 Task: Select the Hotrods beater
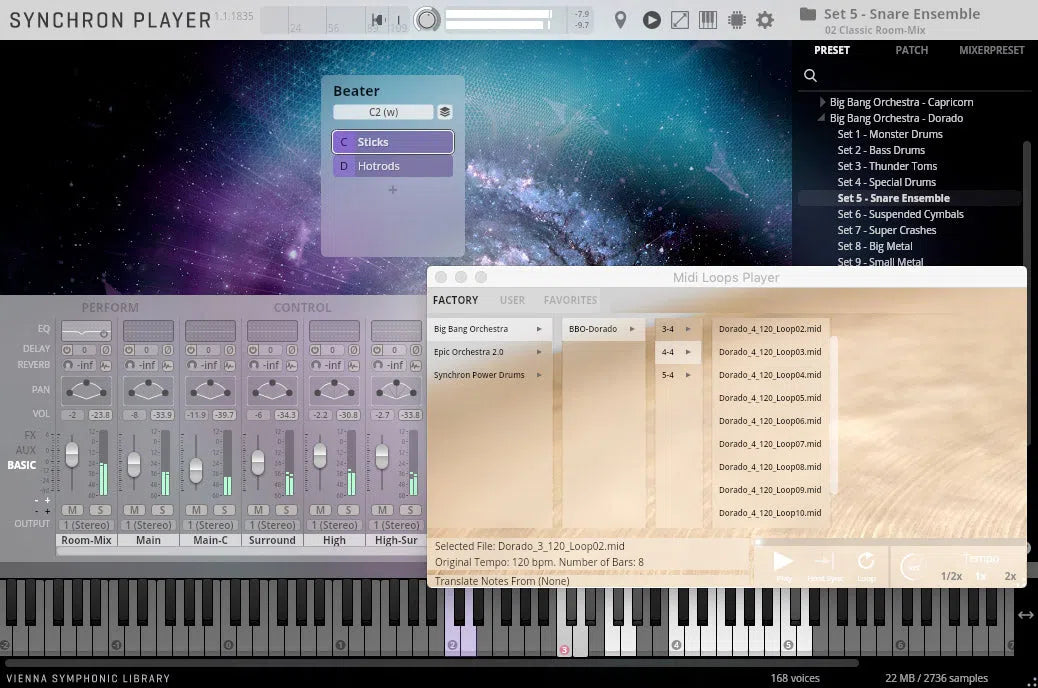393,166
